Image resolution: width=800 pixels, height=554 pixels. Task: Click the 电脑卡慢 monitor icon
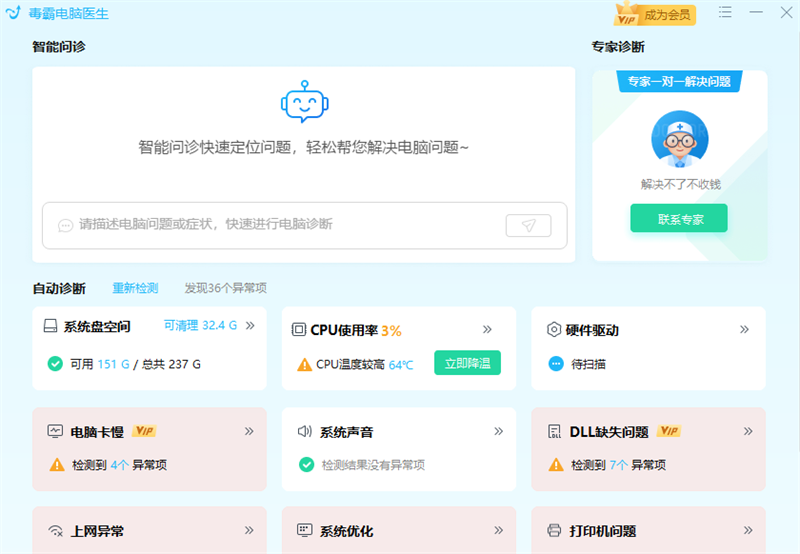tap(55, 432)
